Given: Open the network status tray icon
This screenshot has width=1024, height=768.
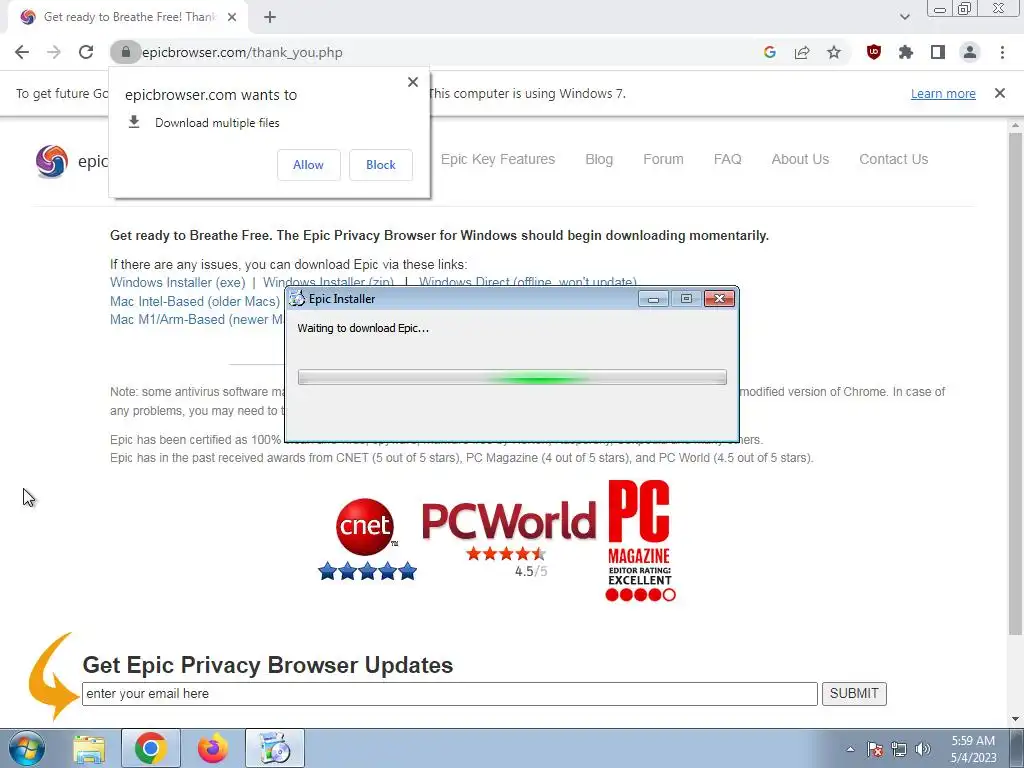Looking at the screenshot, I should 899,749.
